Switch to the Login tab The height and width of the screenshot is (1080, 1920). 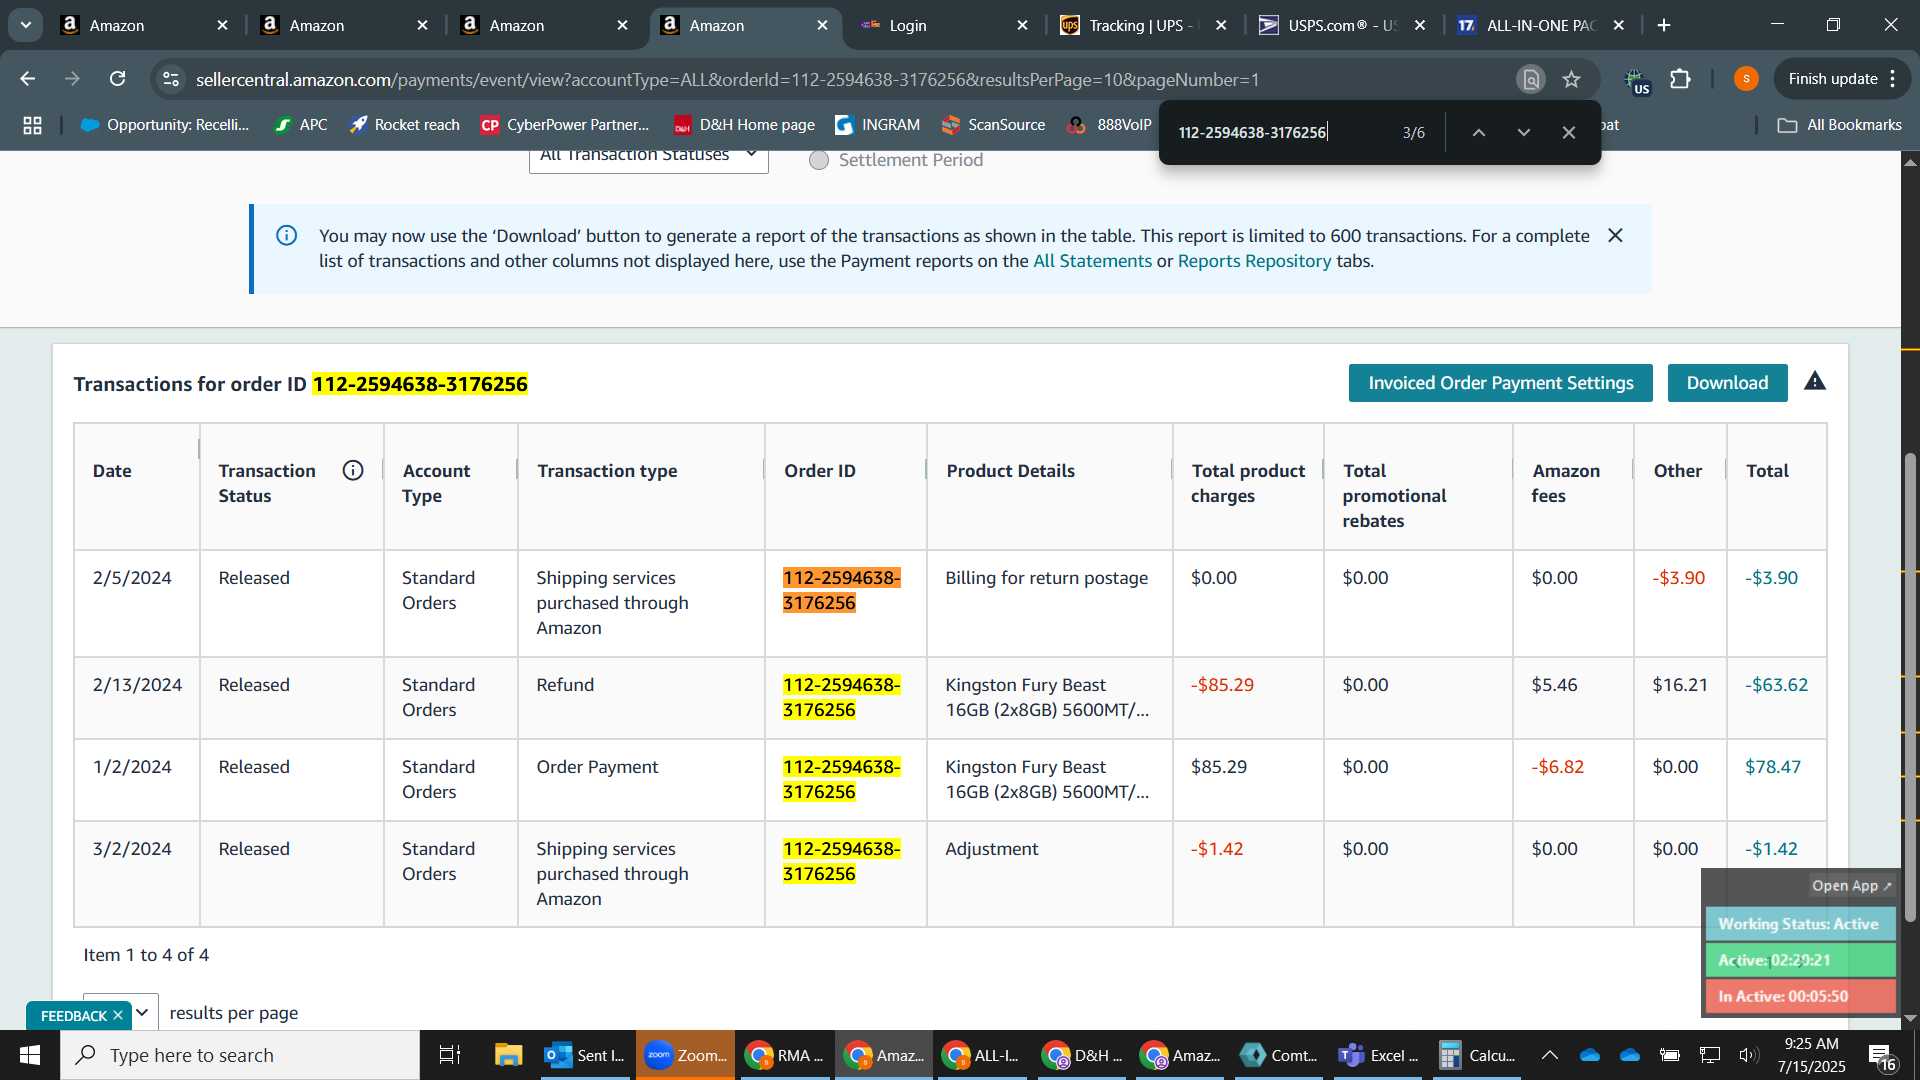click(945, 25)
